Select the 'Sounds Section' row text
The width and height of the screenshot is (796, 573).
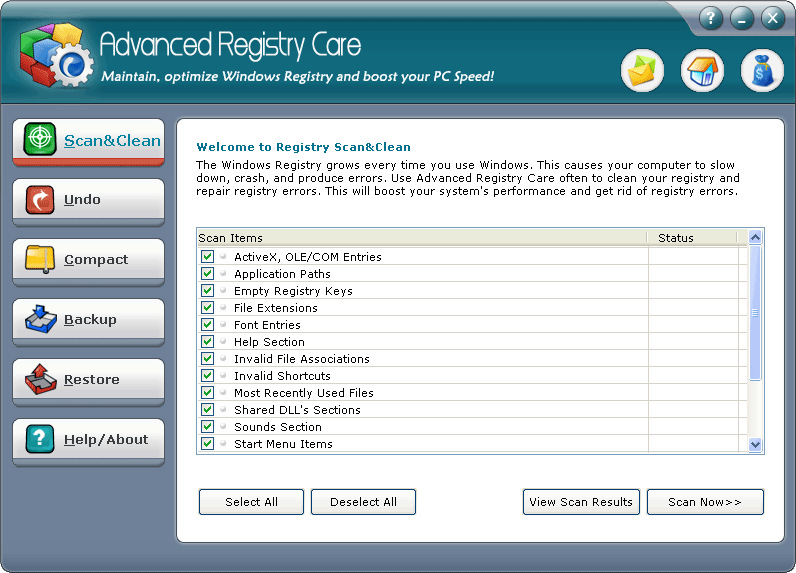pos(278,427)
